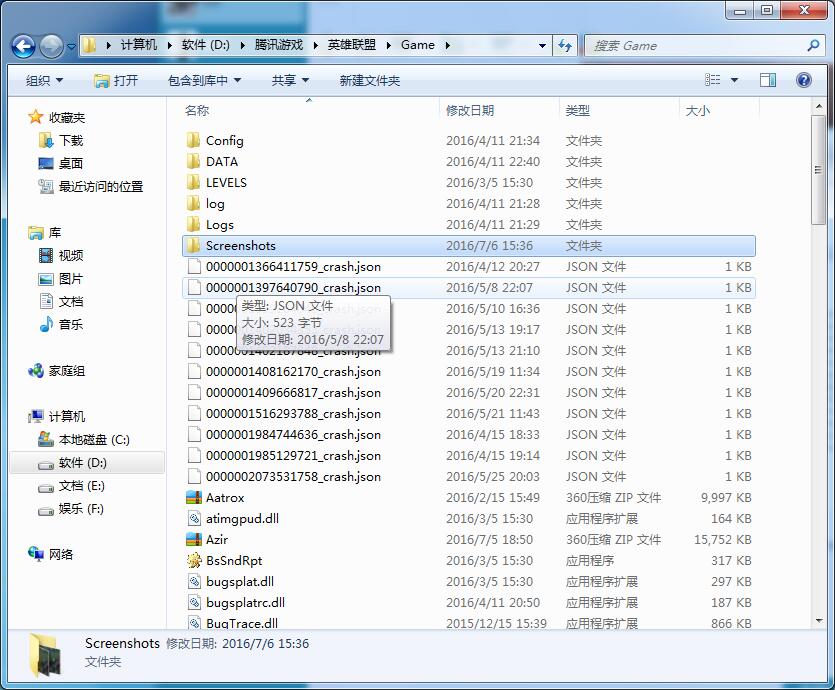Open Help with the question mark icon
Image resolution: width=835 pixels, height=690 pixels.
point(804,80)
